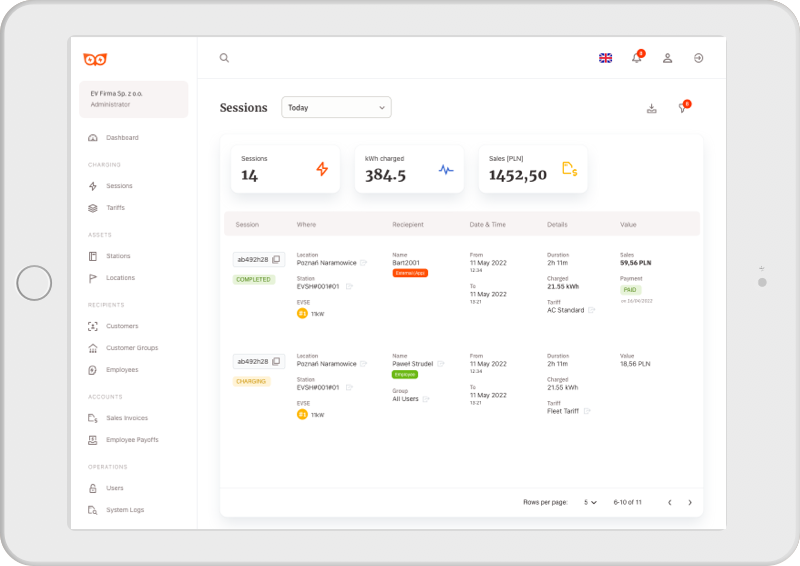Go to the previous page of sessions
This screenshot has height=566, width=800.
click(x=669, y=502)
